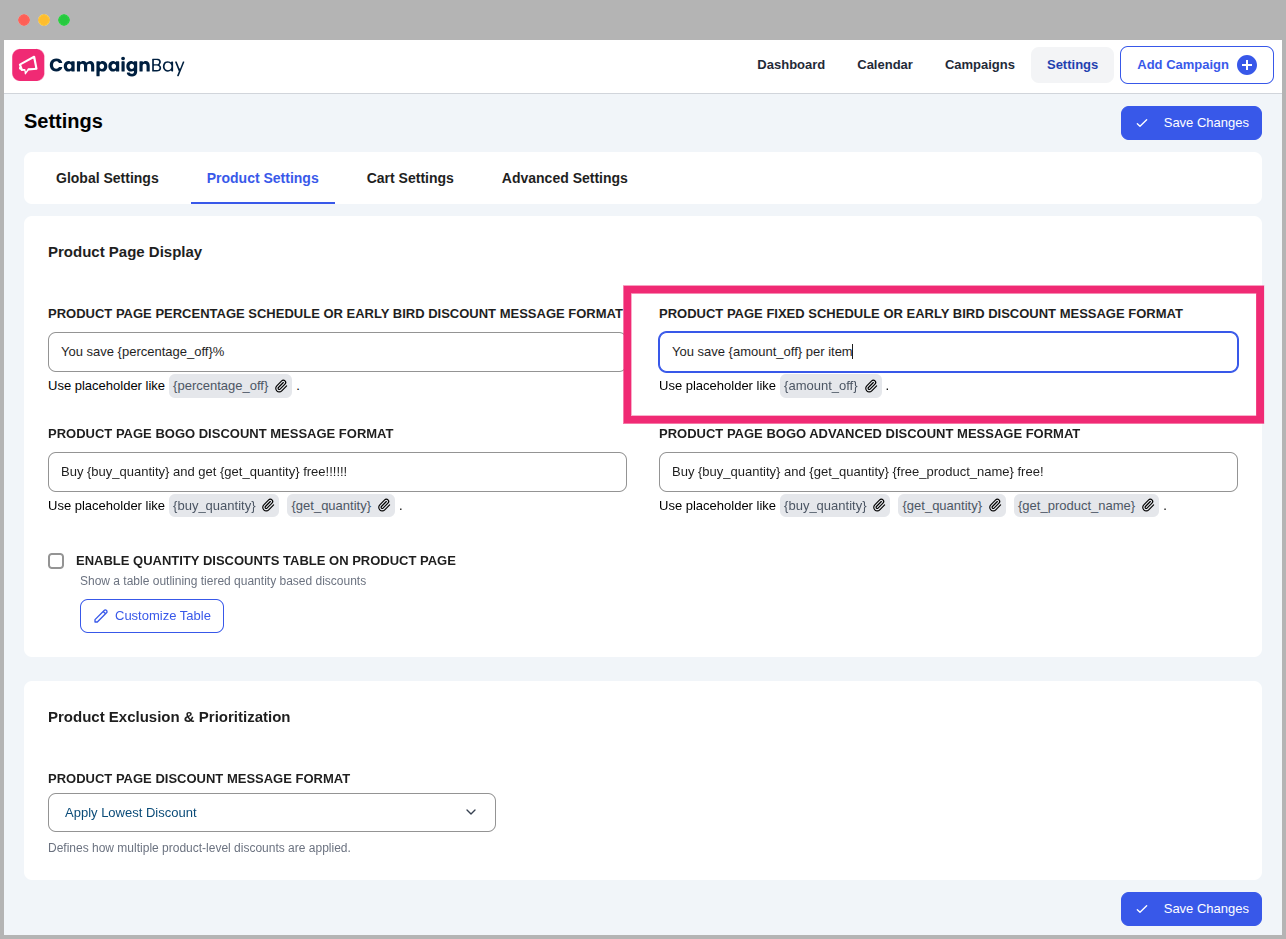Open Dashboard from the navigation bar
Screen dimensions: 1286x939
790,65
